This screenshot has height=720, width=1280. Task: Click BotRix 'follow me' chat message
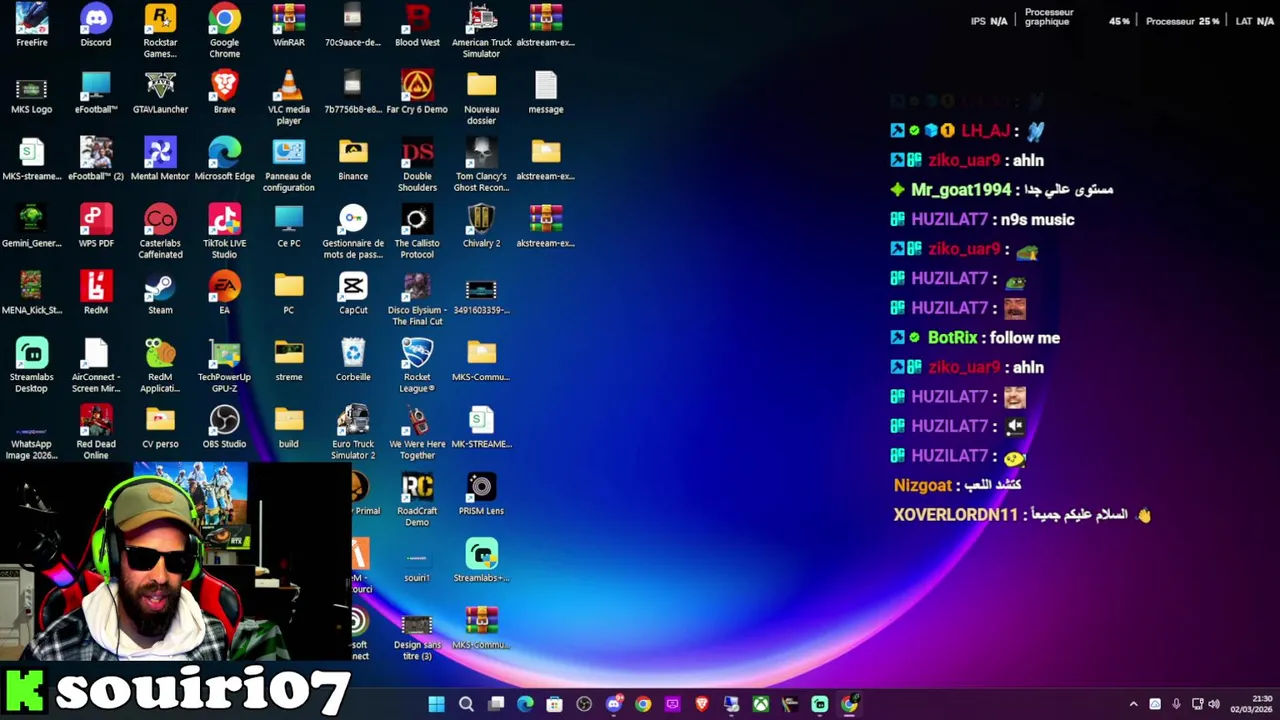click(975, 338)
